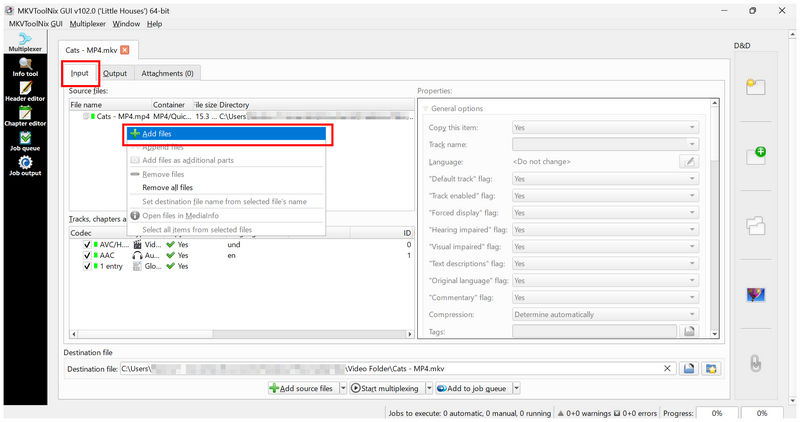
Task: Click the MKVToolNix title bar app icon
Action: tap(9, 10)
